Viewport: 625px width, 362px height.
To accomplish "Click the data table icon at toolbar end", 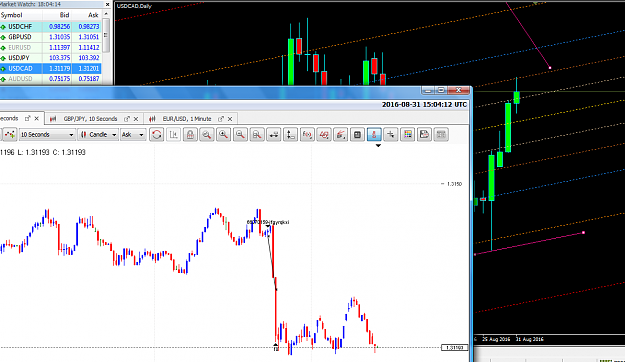I will coord(441,135).
